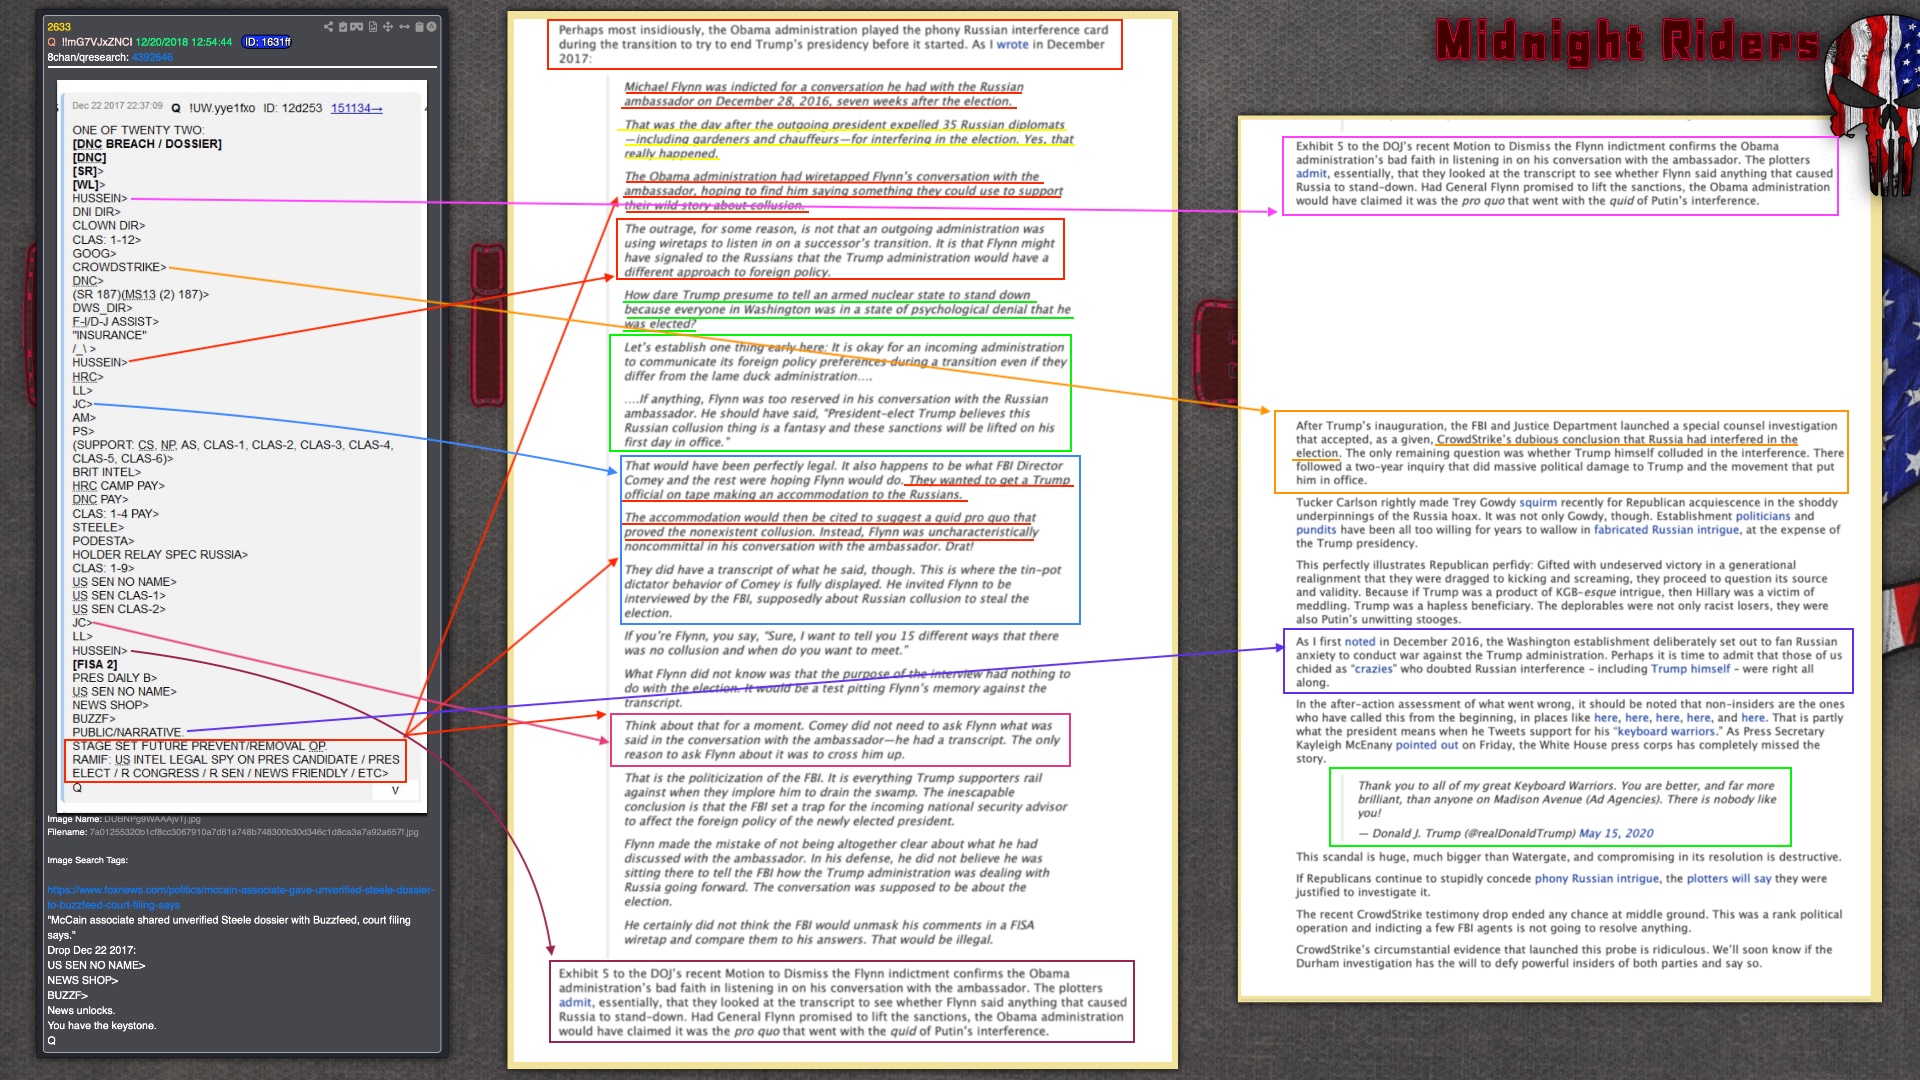Click the circular scroll-up arrow icon
This screenshot has width=1920, height=1080.
pyautogui.click(x=431, y=27)
